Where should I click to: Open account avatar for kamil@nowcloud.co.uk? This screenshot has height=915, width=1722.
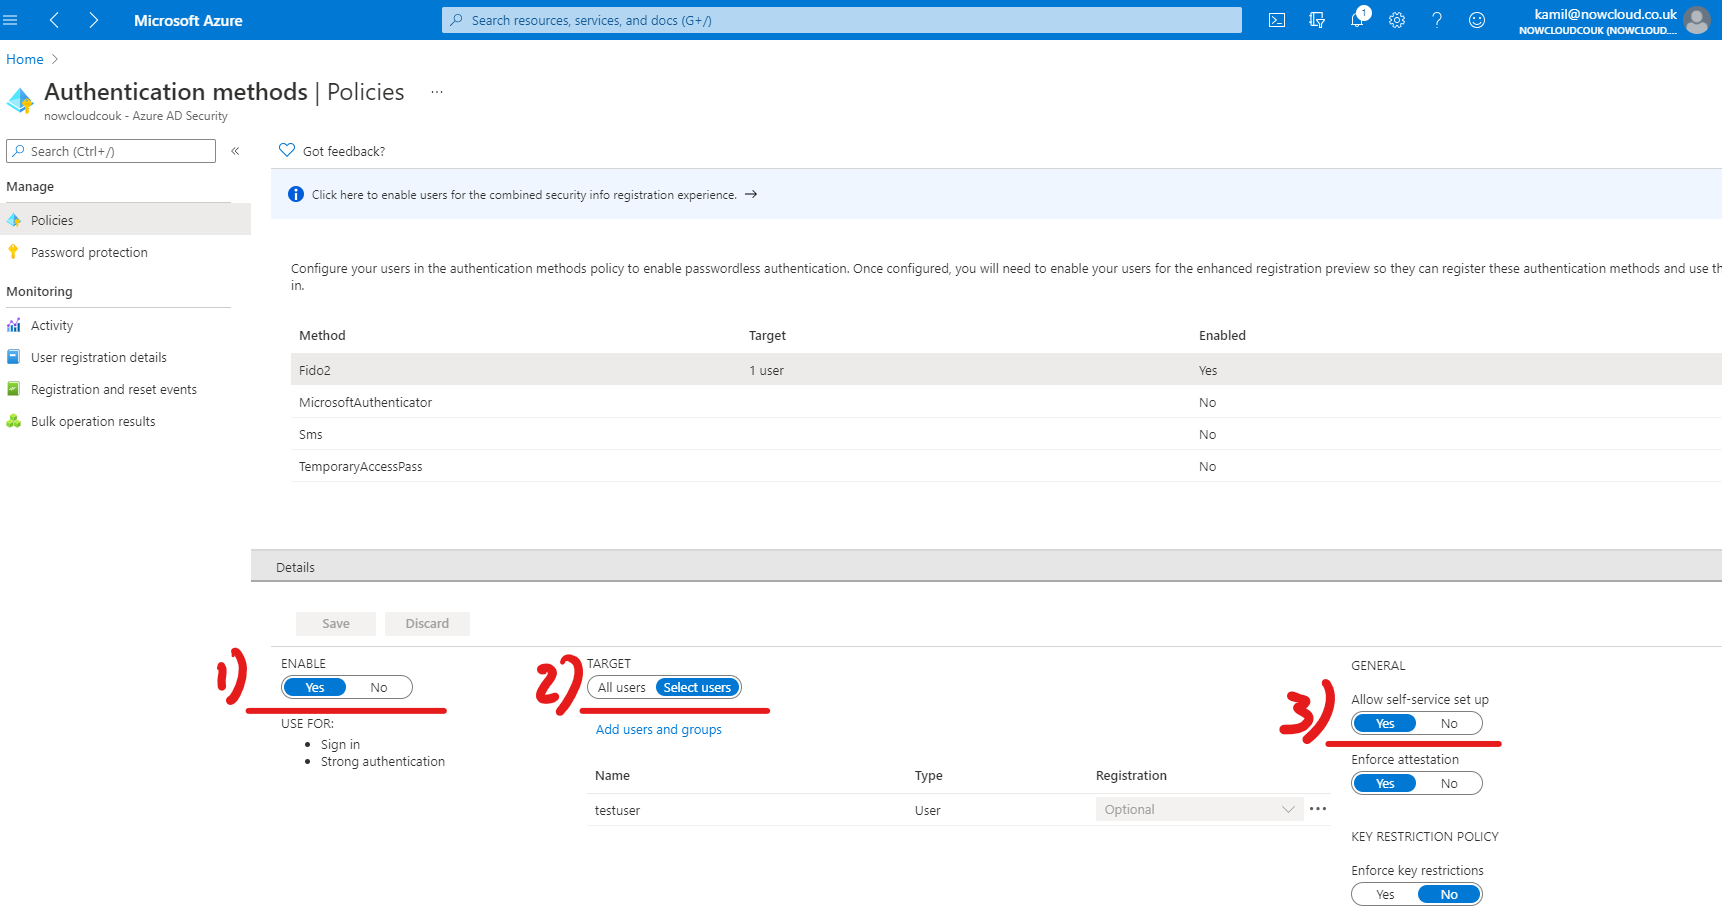point(1697,20)
